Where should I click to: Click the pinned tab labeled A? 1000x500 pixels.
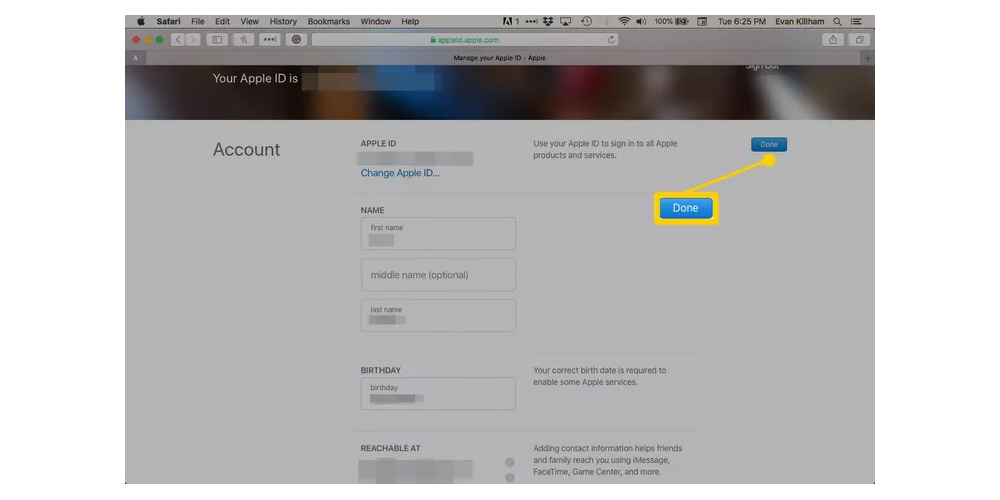(135, 58)
